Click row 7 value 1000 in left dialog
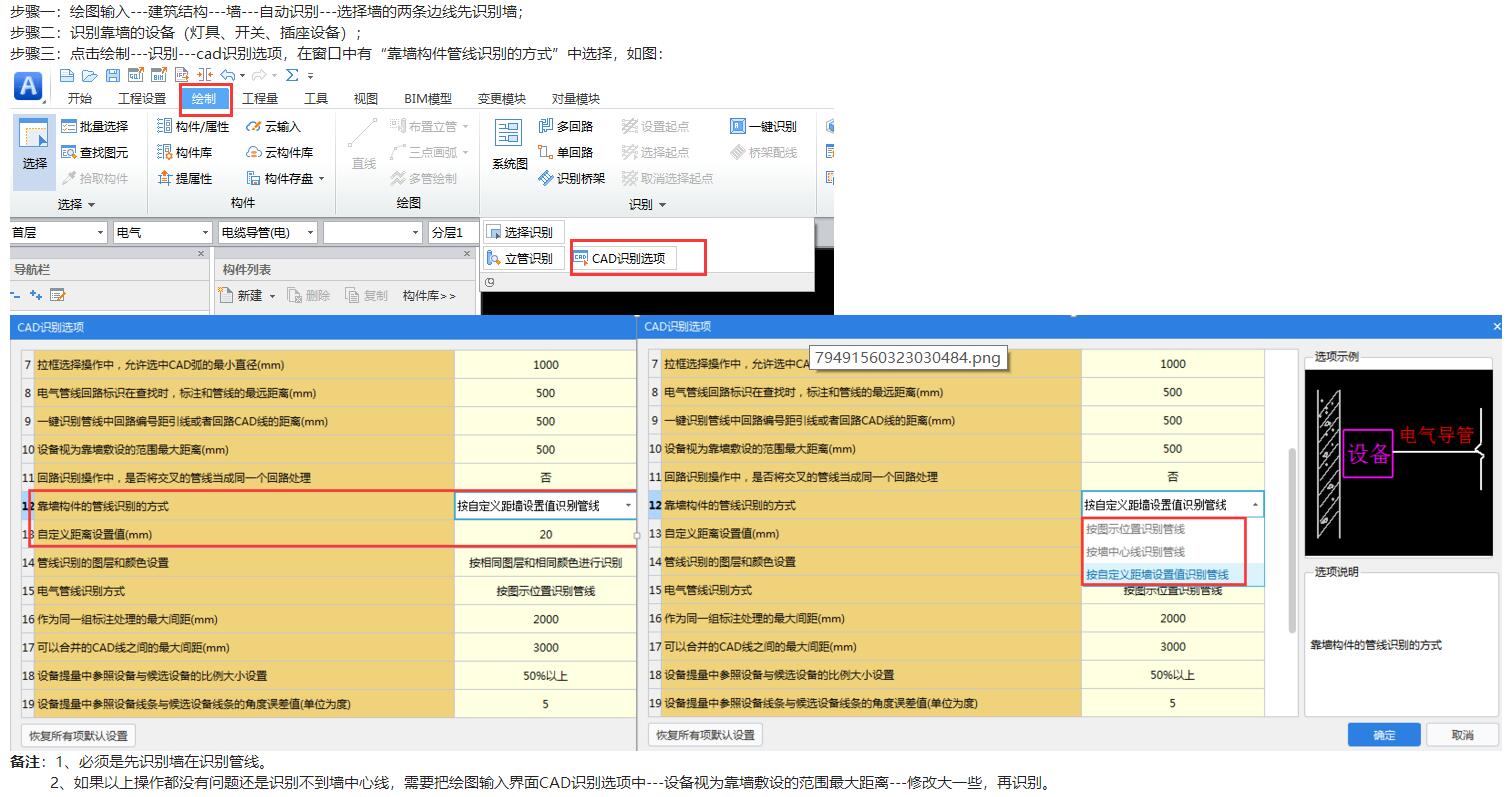Screen dimensions: 1509x797 click(545, 365)
